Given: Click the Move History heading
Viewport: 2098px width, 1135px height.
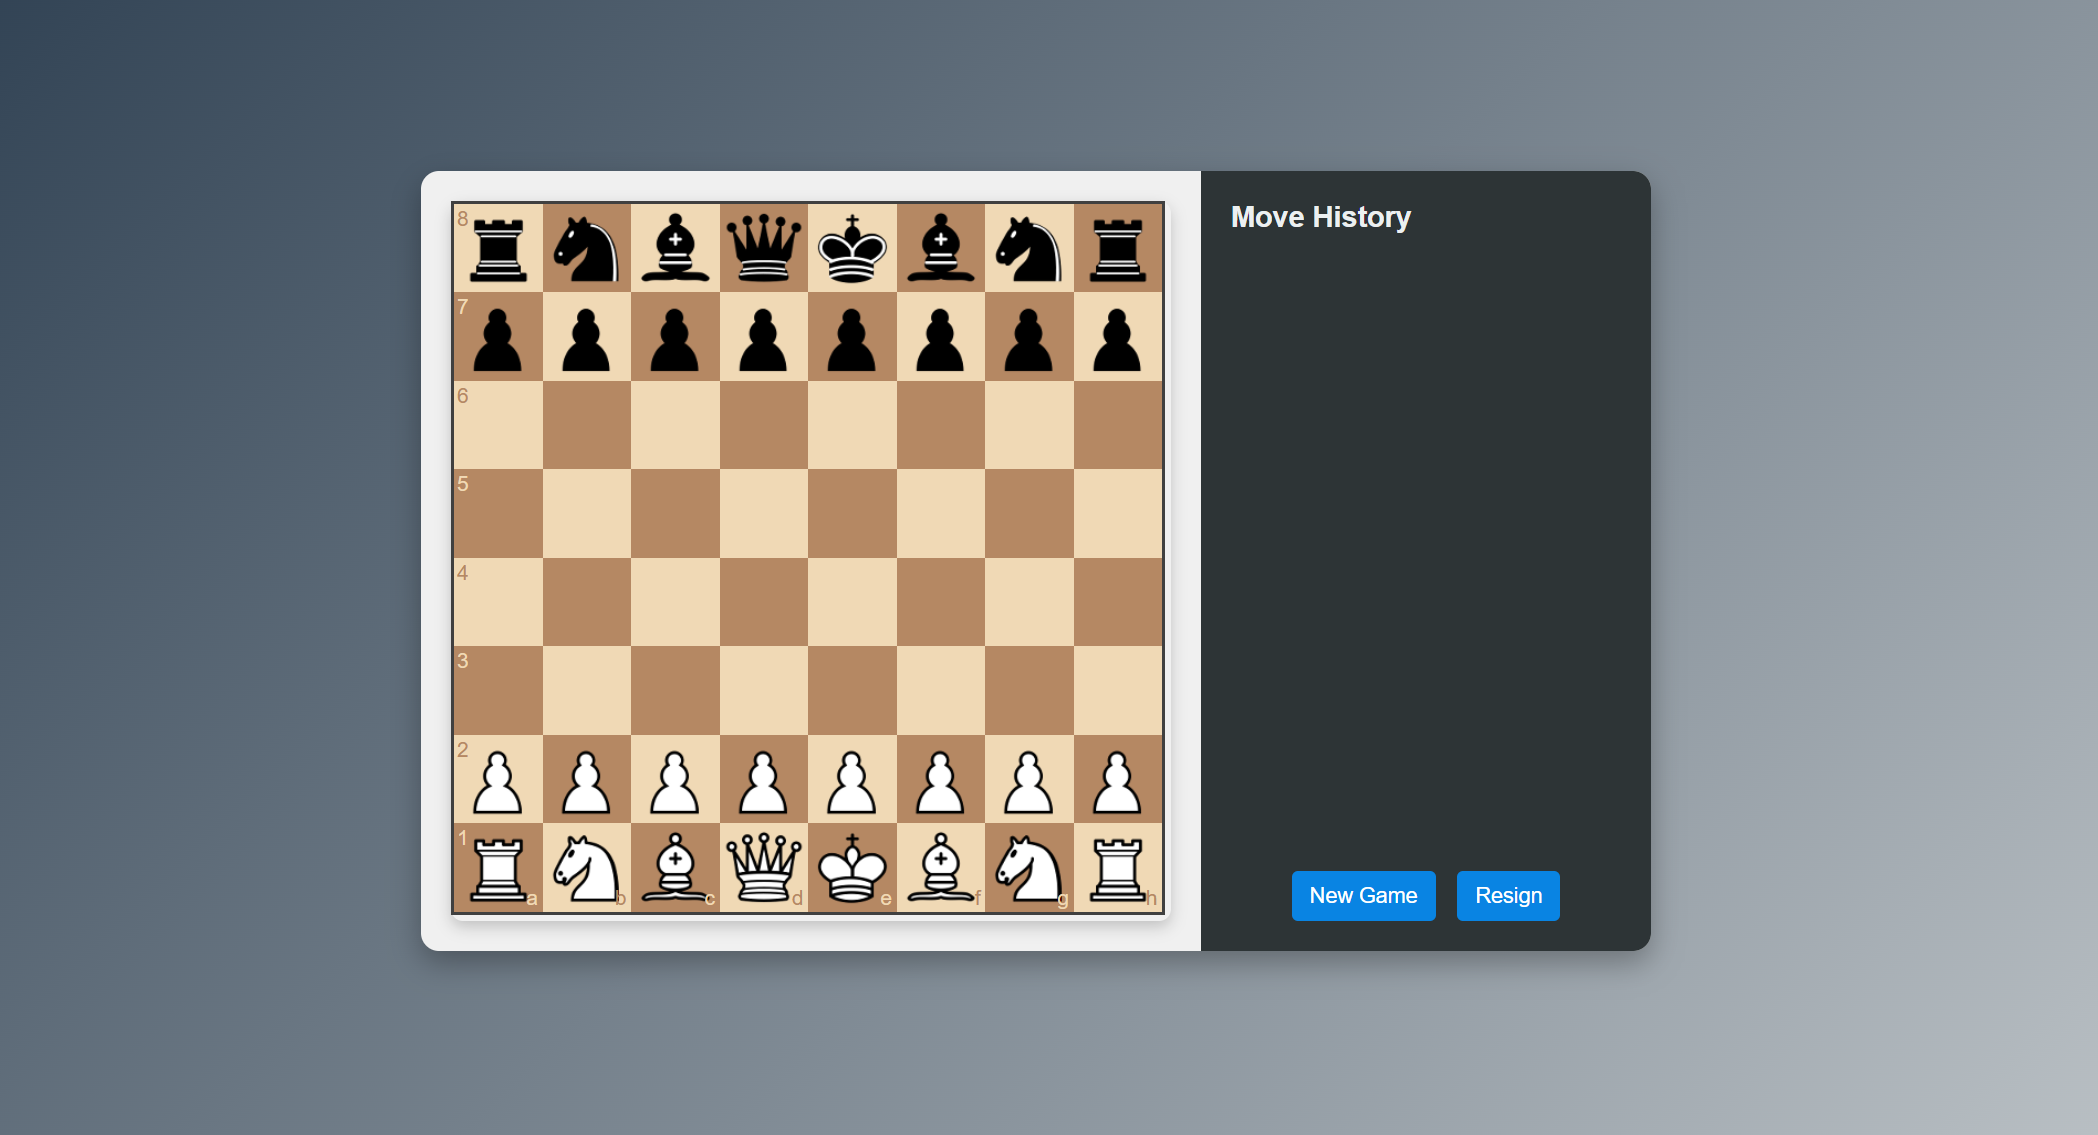Looking at the screenshot, I should pyautogui.click(x=1320, y=217).
